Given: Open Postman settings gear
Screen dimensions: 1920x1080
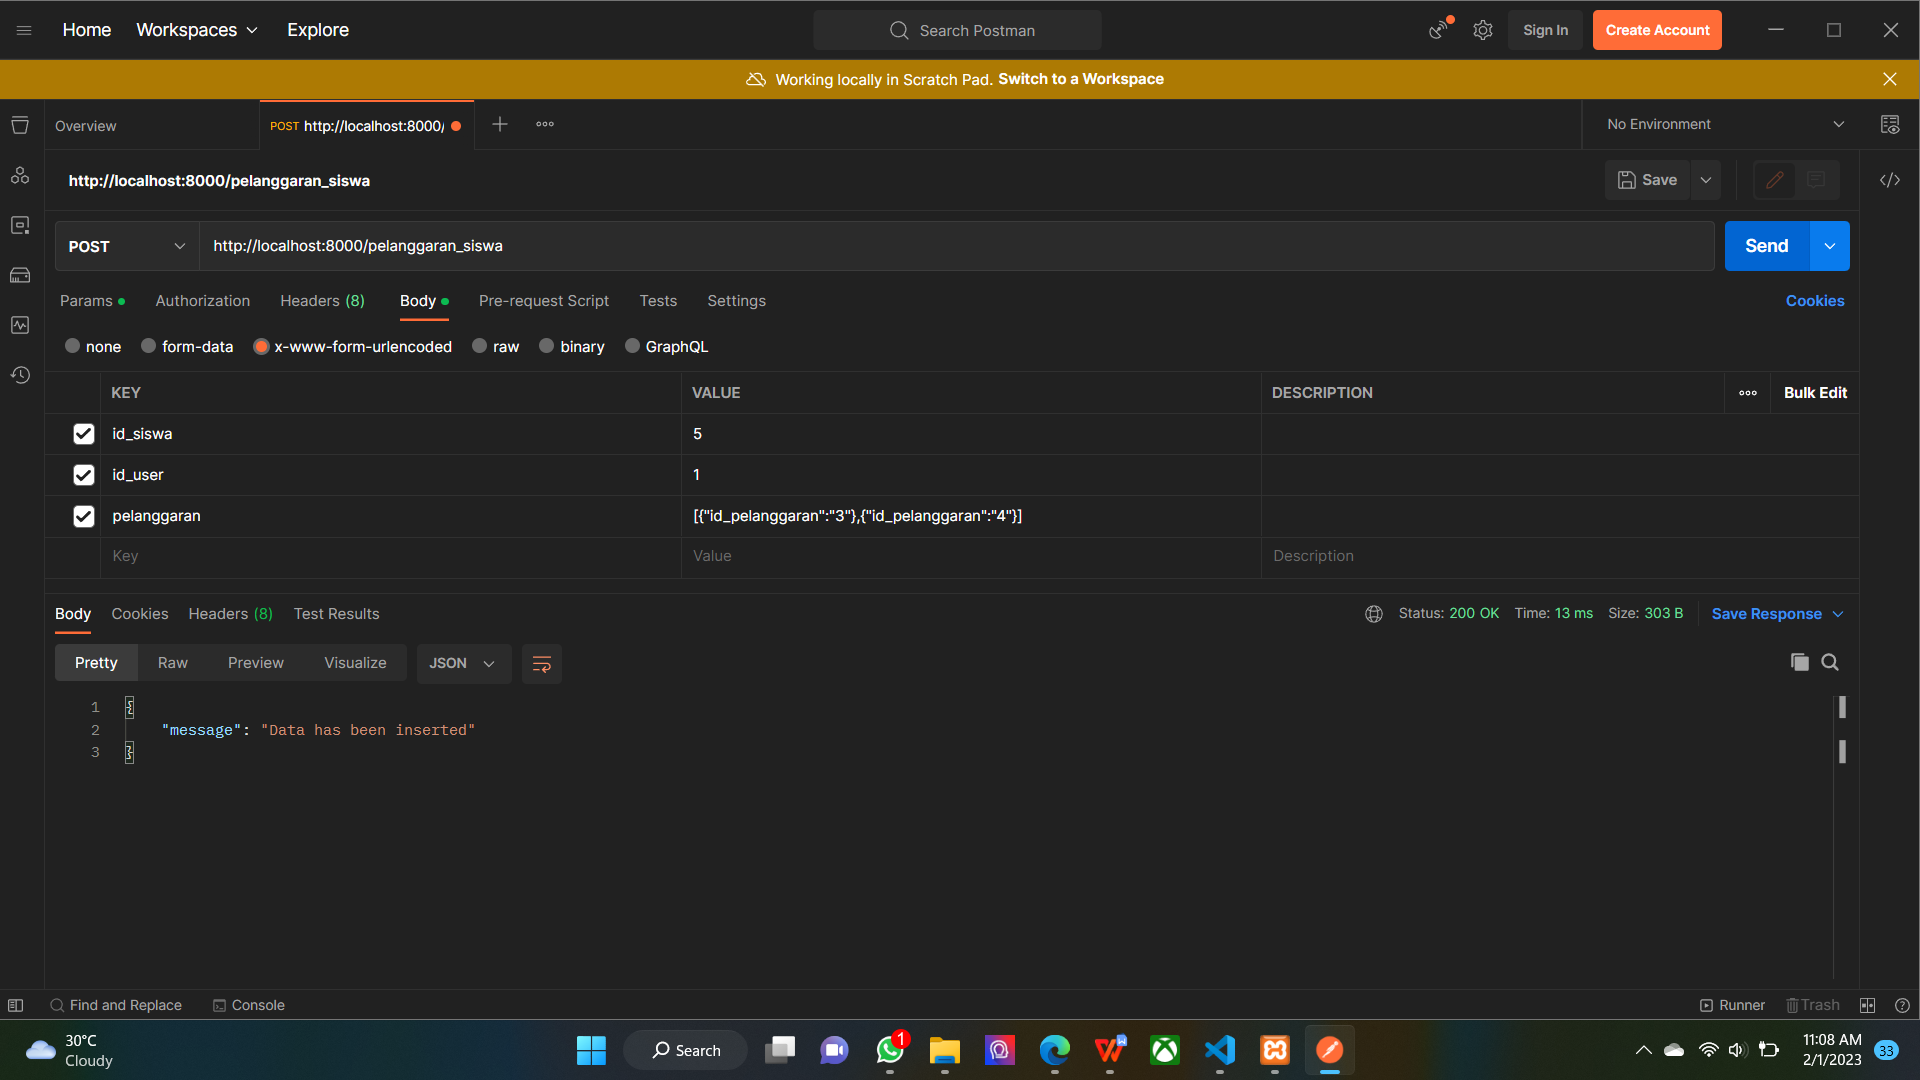Looking at the screenshot, I should click(1482, 30).
